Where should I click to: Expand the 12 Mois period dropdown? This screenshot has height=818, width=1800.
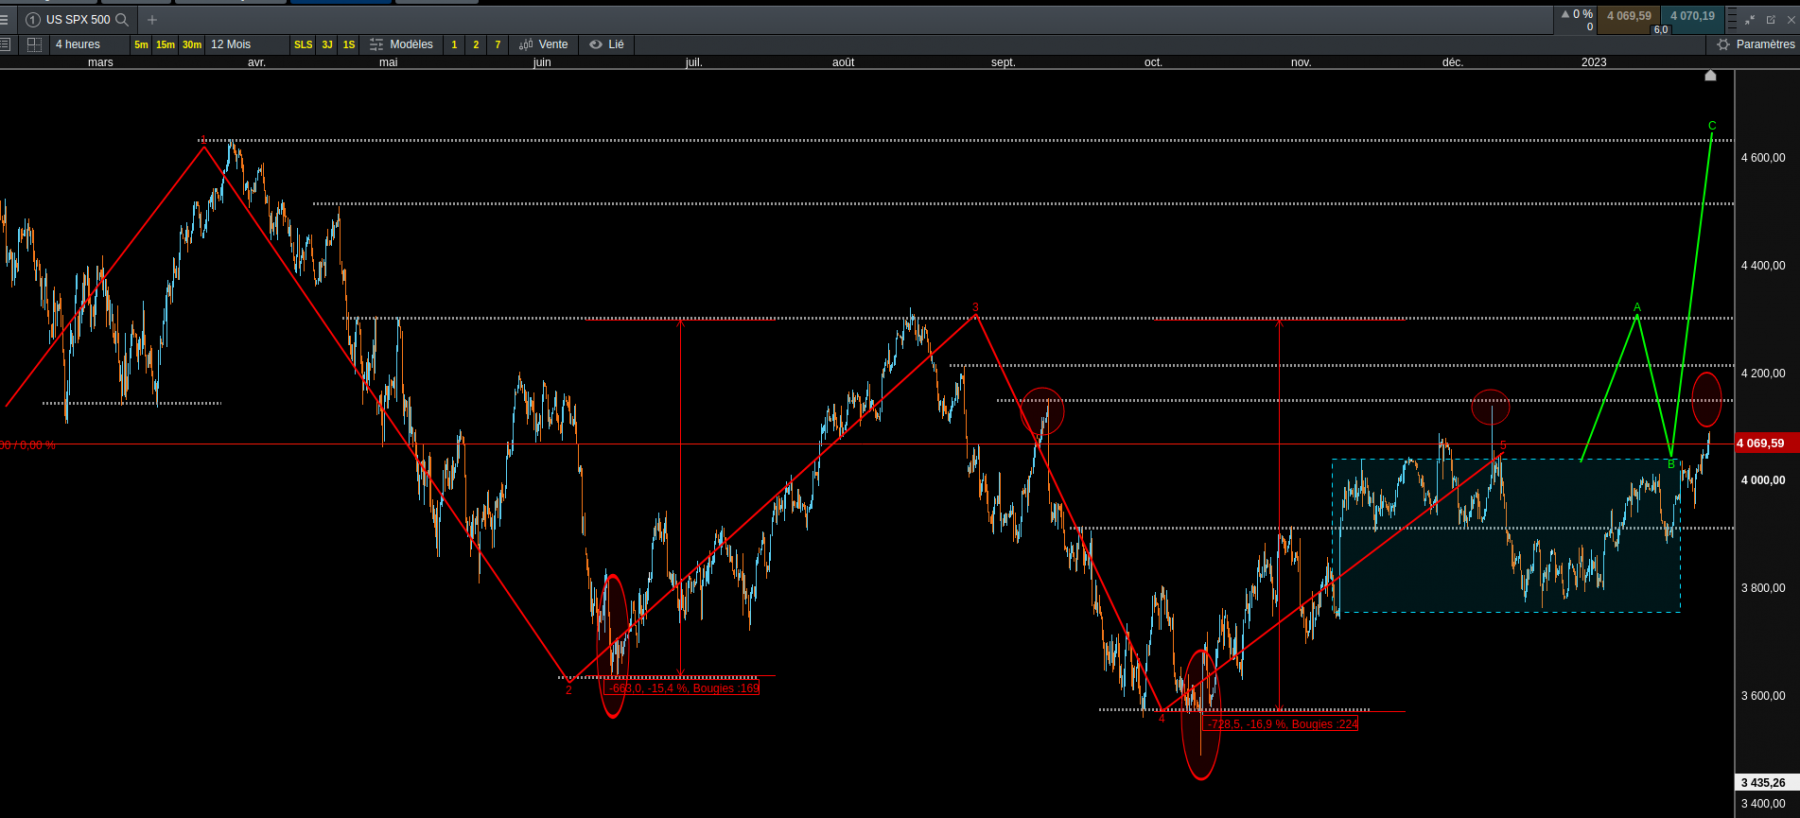231,44
